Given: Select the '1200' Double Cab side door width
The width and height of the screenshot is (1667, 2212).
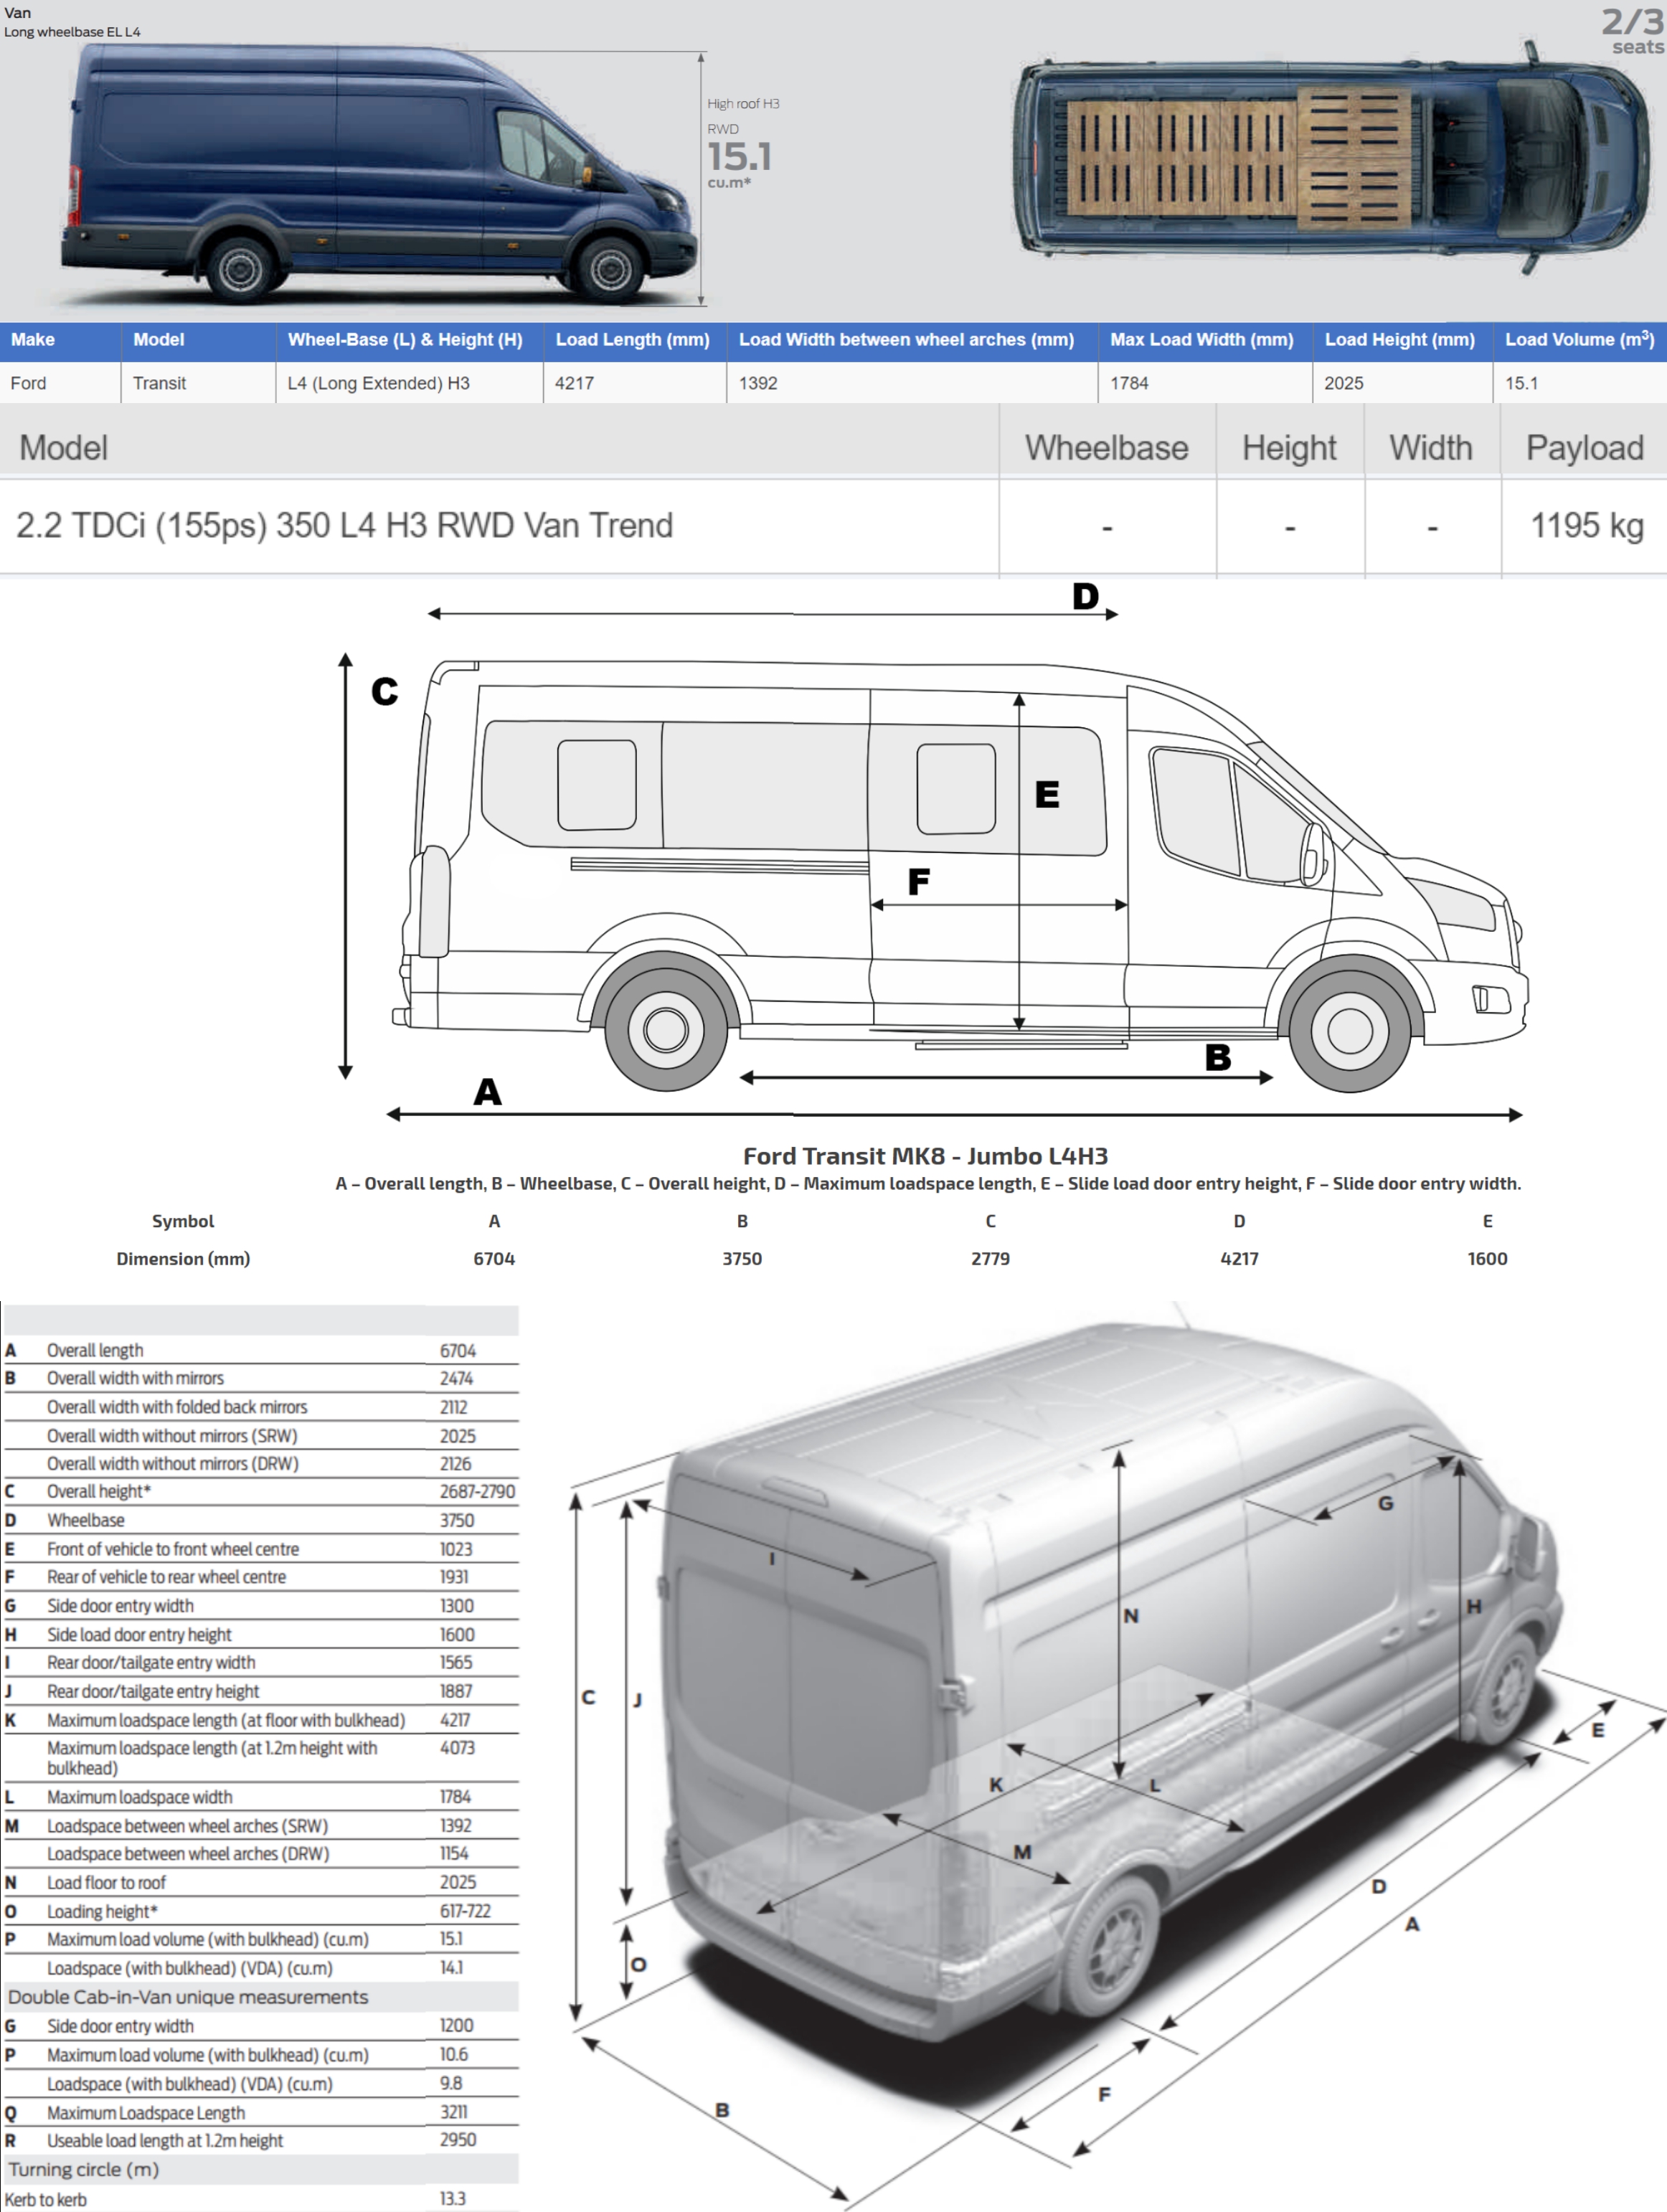Looking at the screenshot, I should point(457,2026).
